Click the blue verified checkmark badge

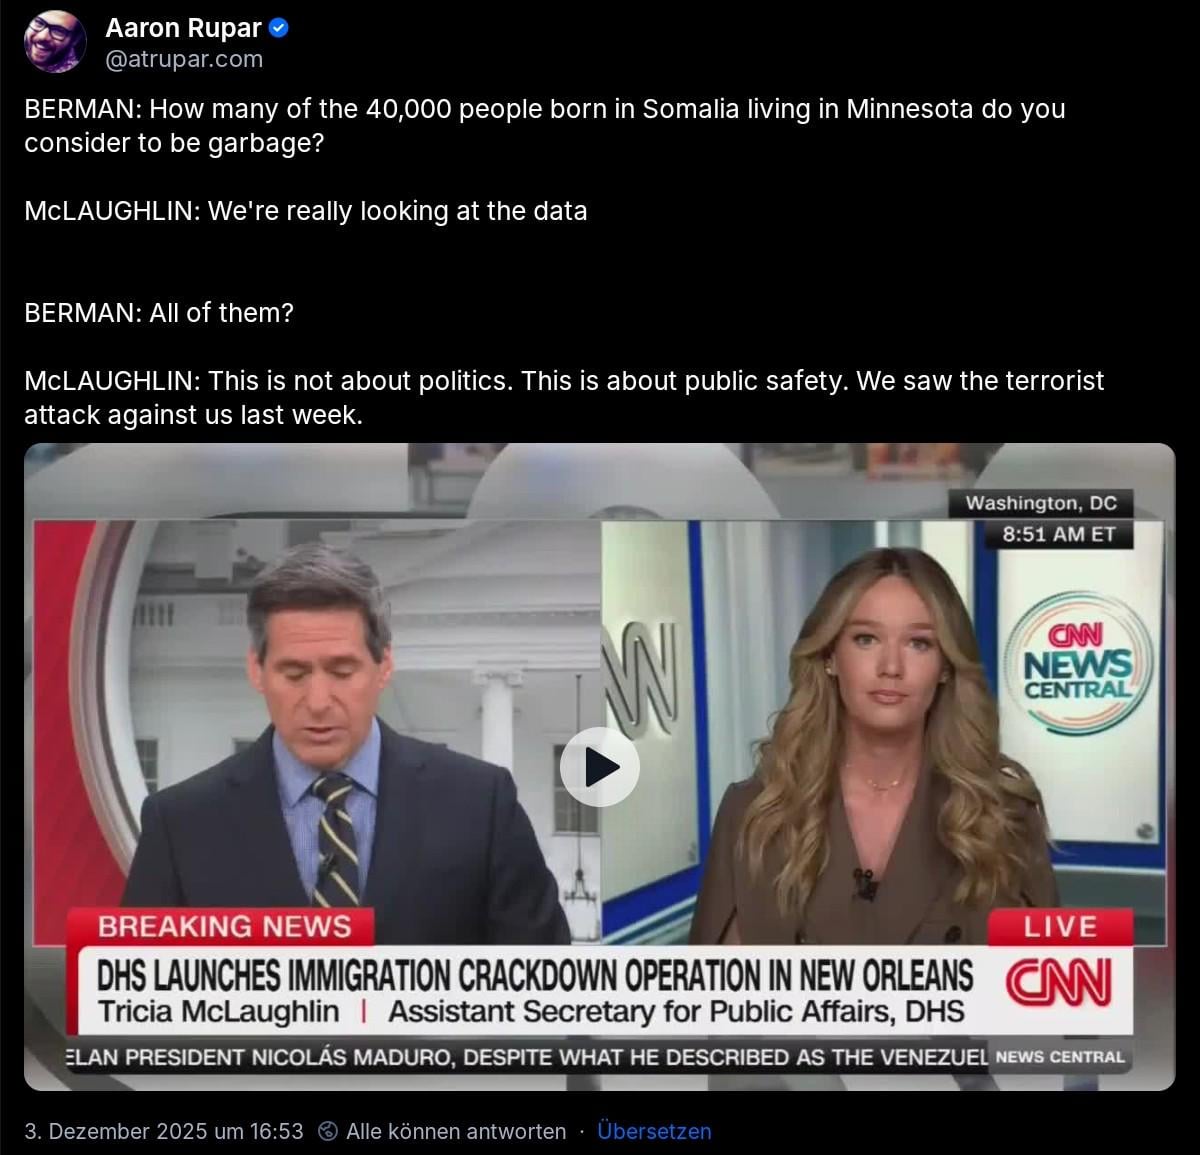coord(280,29)
